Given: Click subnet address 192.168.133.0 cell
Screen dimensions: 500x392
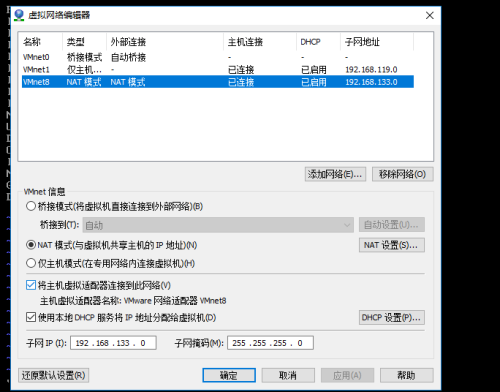Looking at the screenshot, I should point(371,82).
